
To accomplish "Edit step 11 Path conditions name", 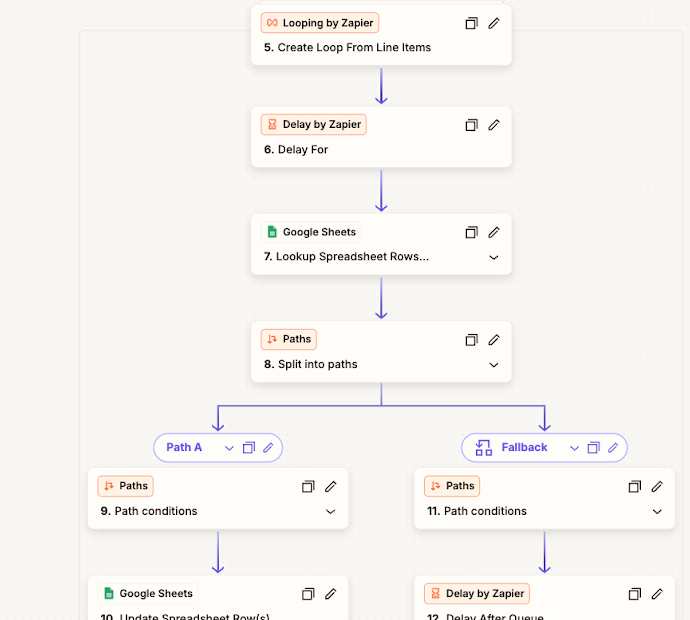I will tap(657, 486).
